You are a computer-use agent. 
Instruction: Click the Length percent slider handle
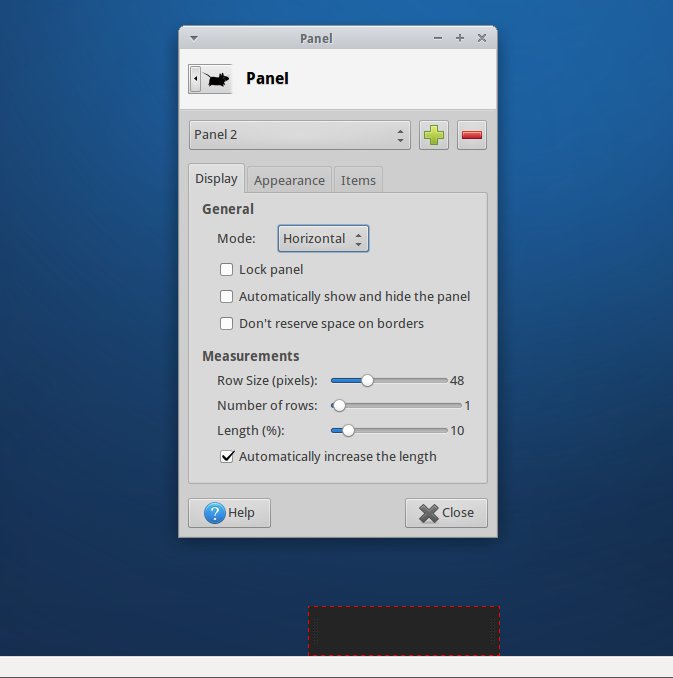point(348,431)
